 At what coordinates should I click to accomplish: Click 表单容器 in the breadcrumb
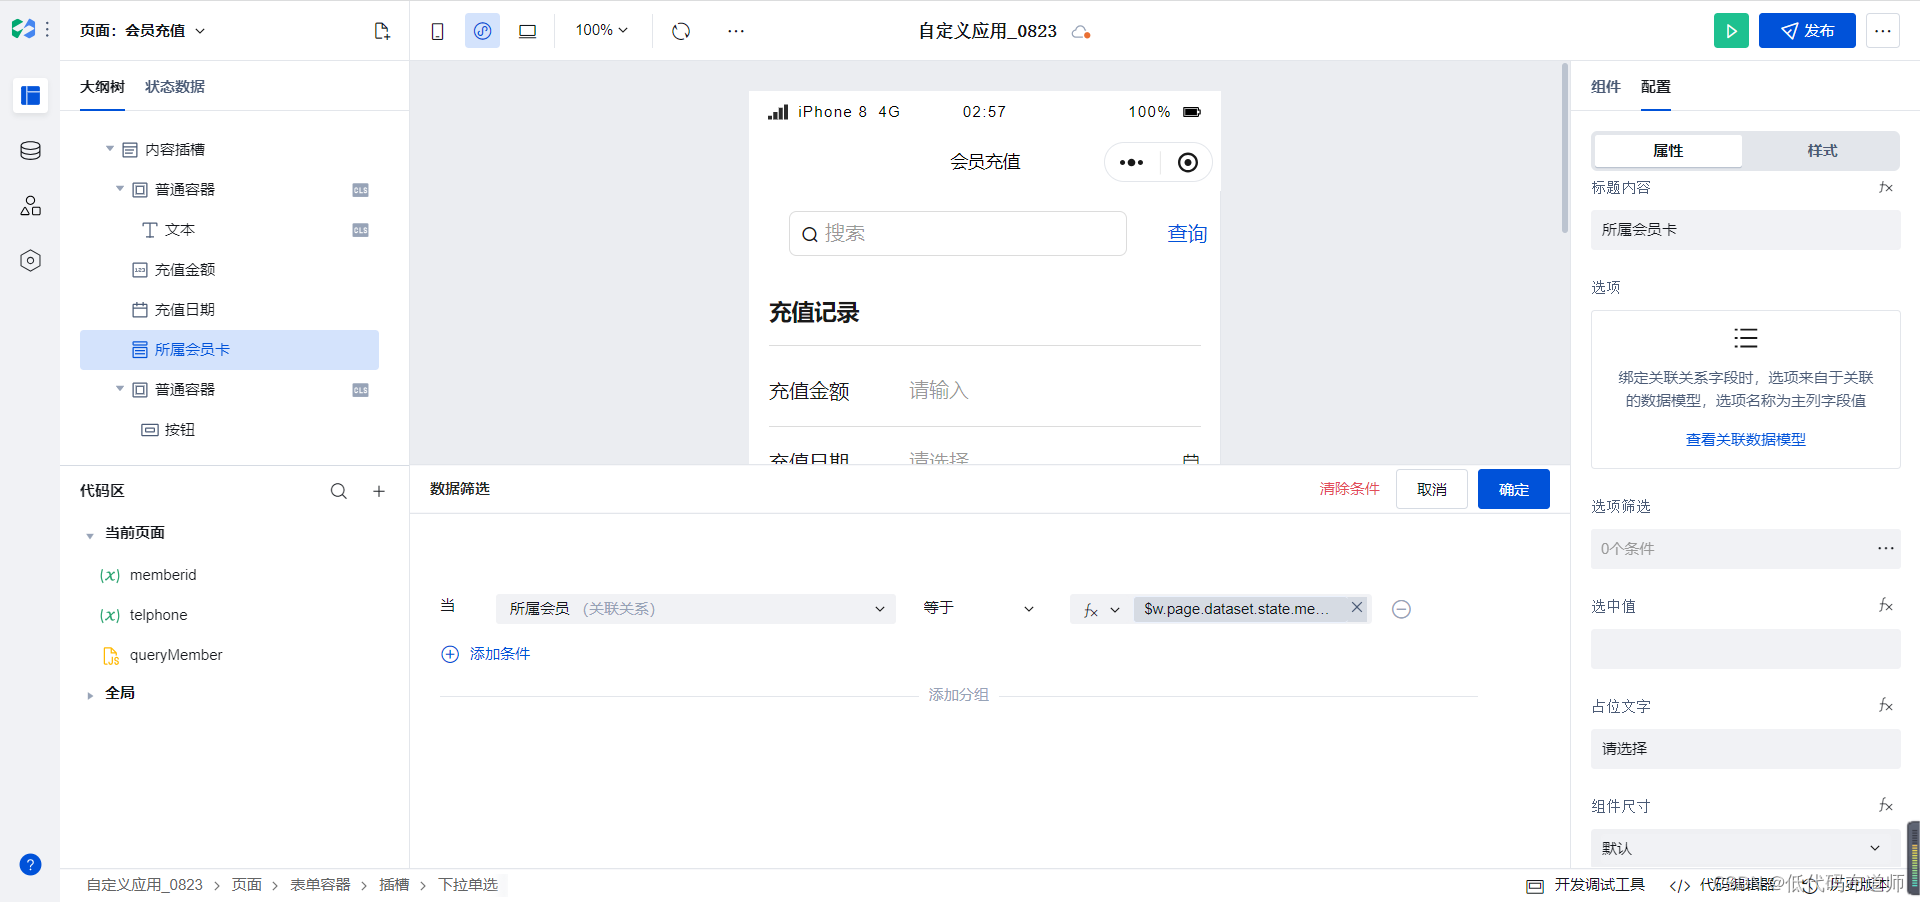point(320,885)
